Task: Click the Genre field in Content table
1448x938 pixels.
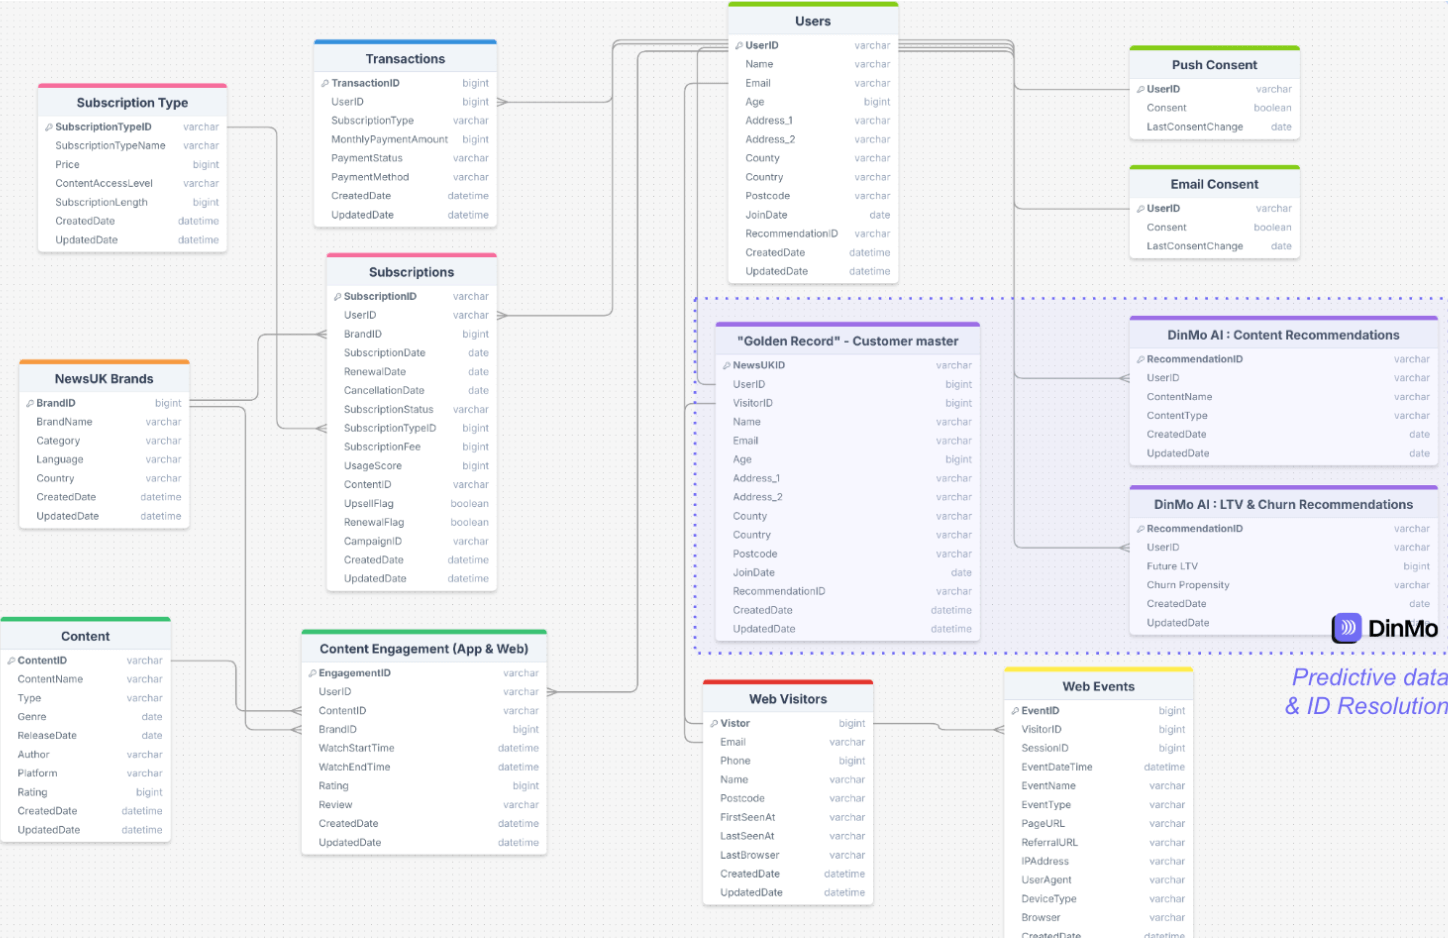Action: pos(85,717)
